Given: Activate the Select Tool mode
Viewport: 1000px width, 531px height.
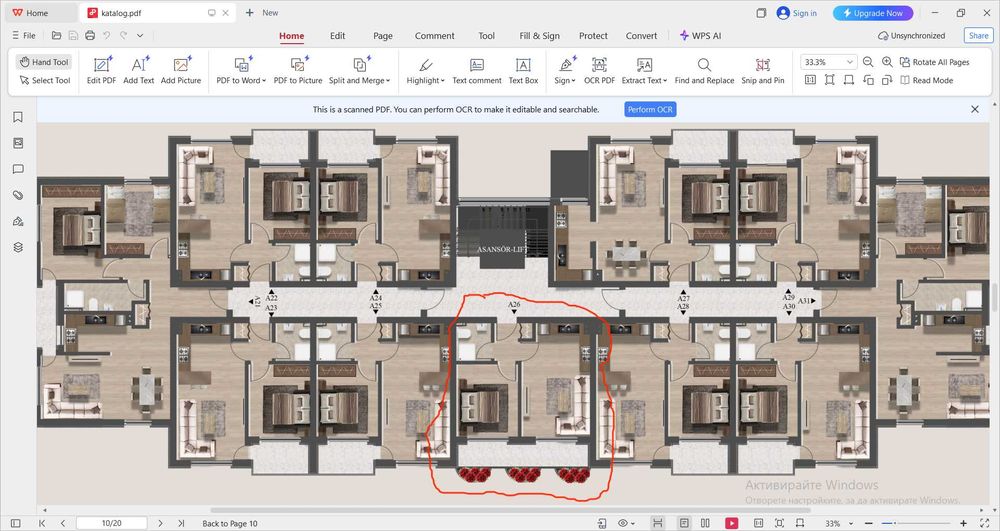Looking at the screenshot, I should click(43, 80).
